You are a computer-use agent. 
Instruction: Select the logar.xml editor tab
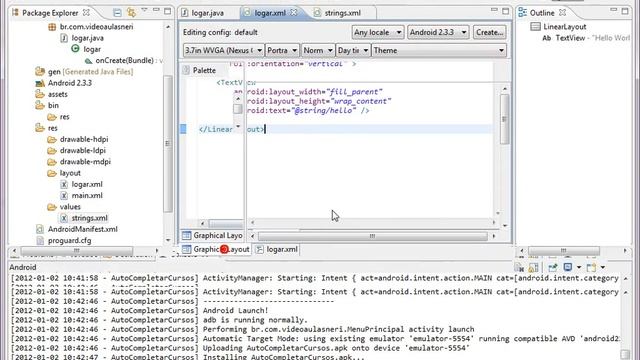[x=270, y=13]
